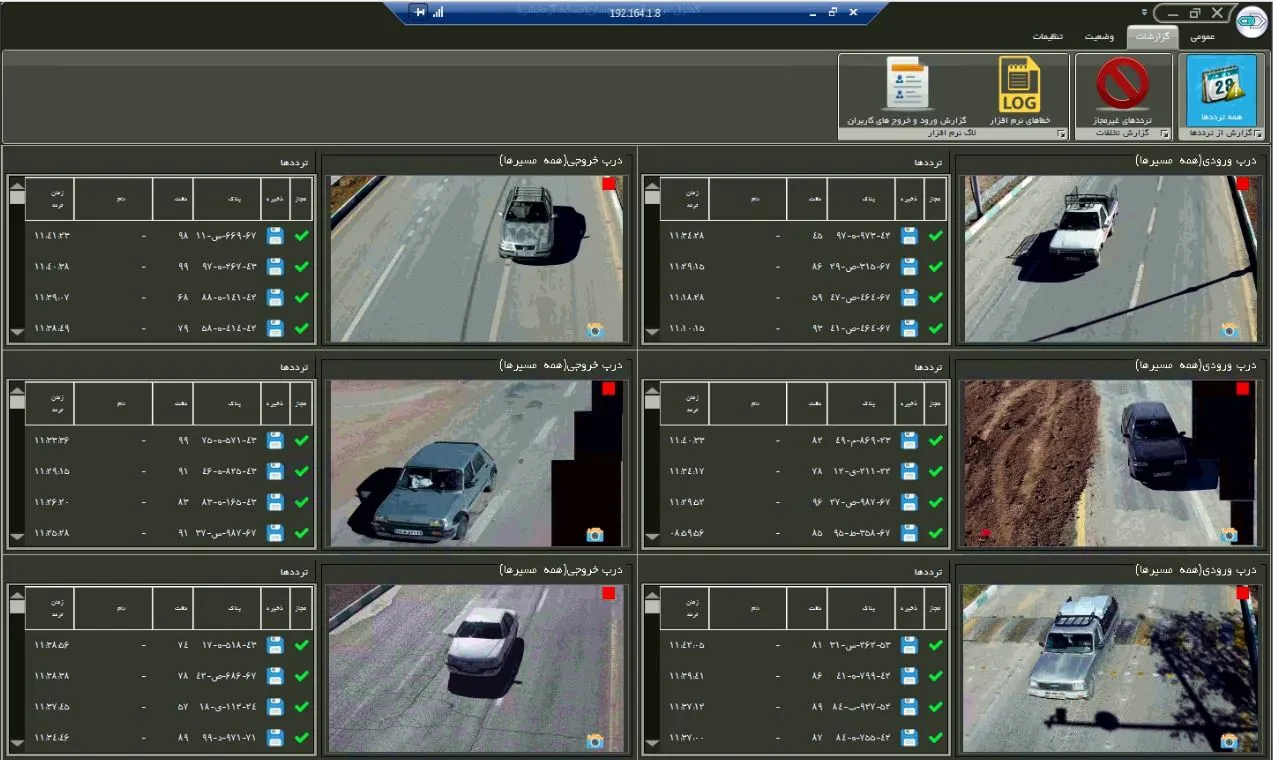
Task: Expand the لاگ نرم افزار group launcher
Action: click(1062, 133)
